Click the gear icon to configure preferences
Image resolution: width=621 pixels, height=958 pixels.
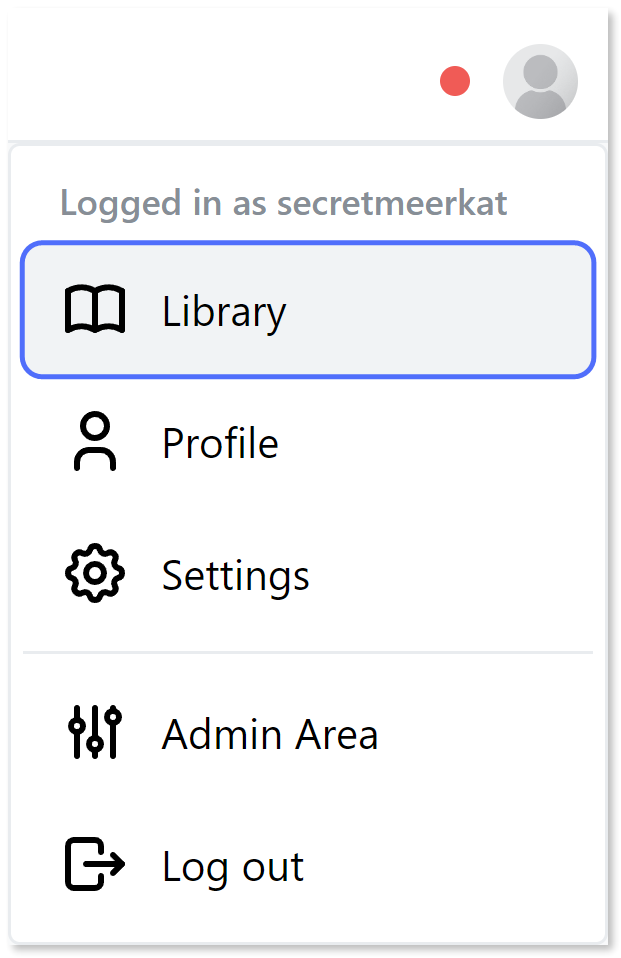pos(95,574)
